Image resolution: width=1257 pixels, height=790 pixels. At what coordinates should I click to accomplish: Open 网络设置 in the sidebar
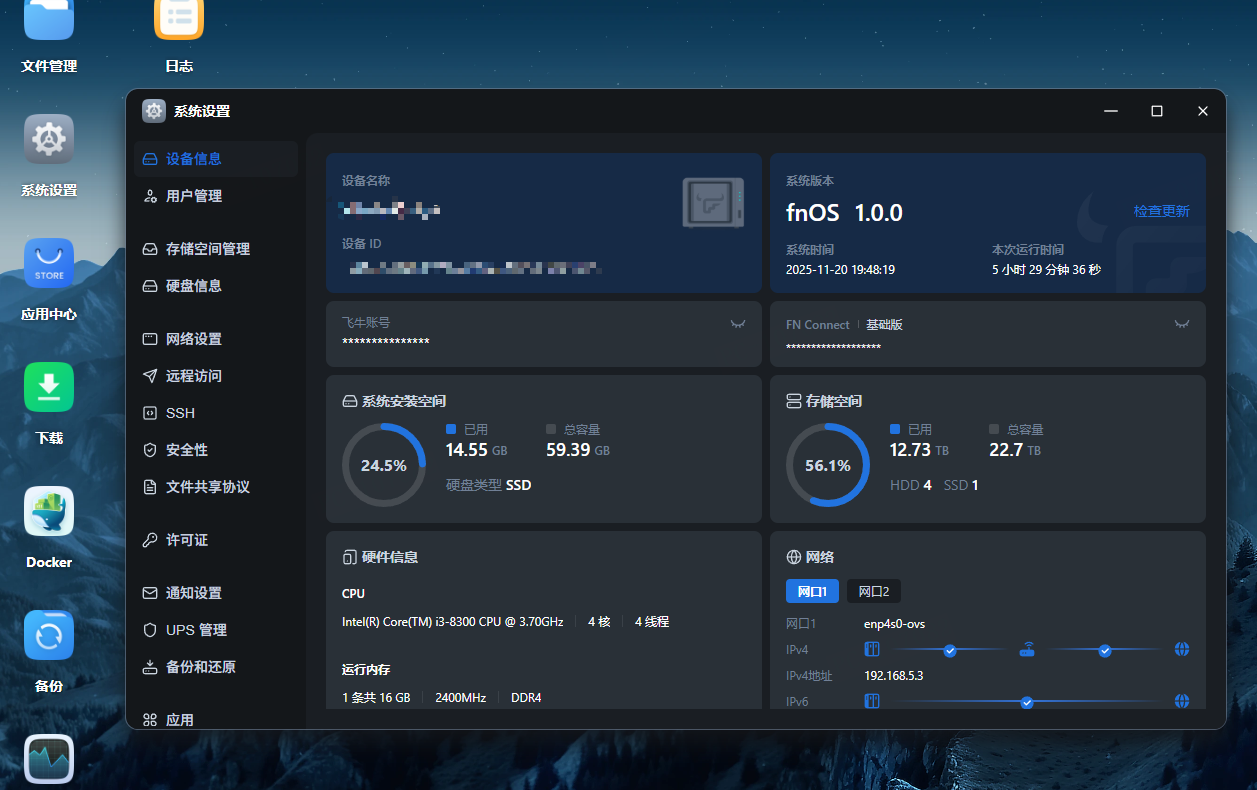(x=193, y=339)
